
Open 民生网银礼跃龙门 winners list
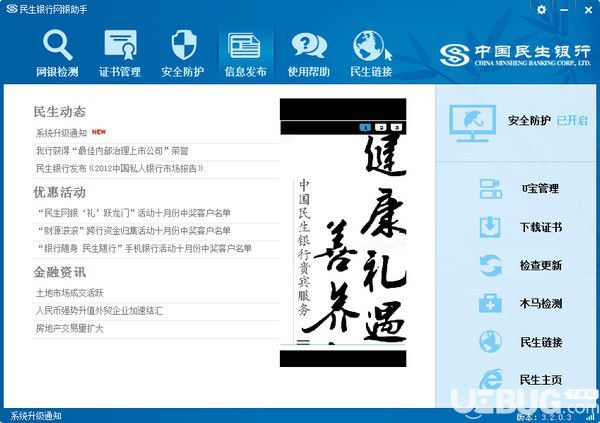134,213
